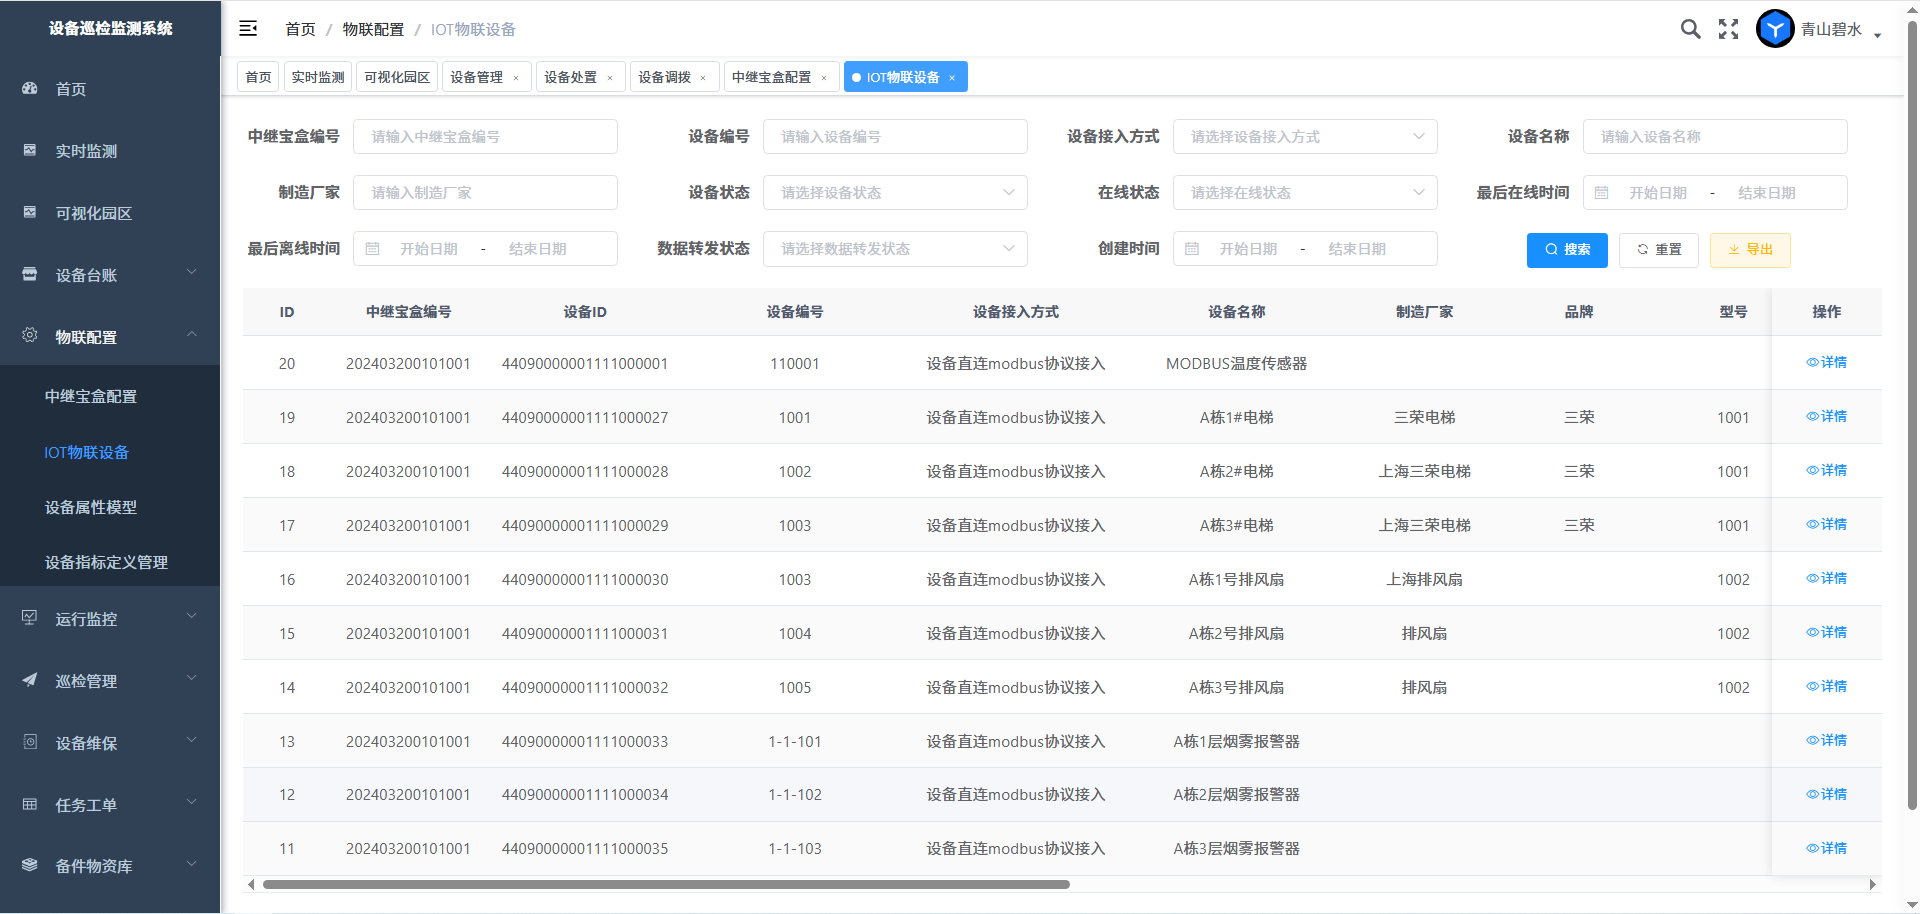The height and width of the screenshot is (914, 1920).
Task: Open the 设备状态 dropdown
Action: click(894, 193)
